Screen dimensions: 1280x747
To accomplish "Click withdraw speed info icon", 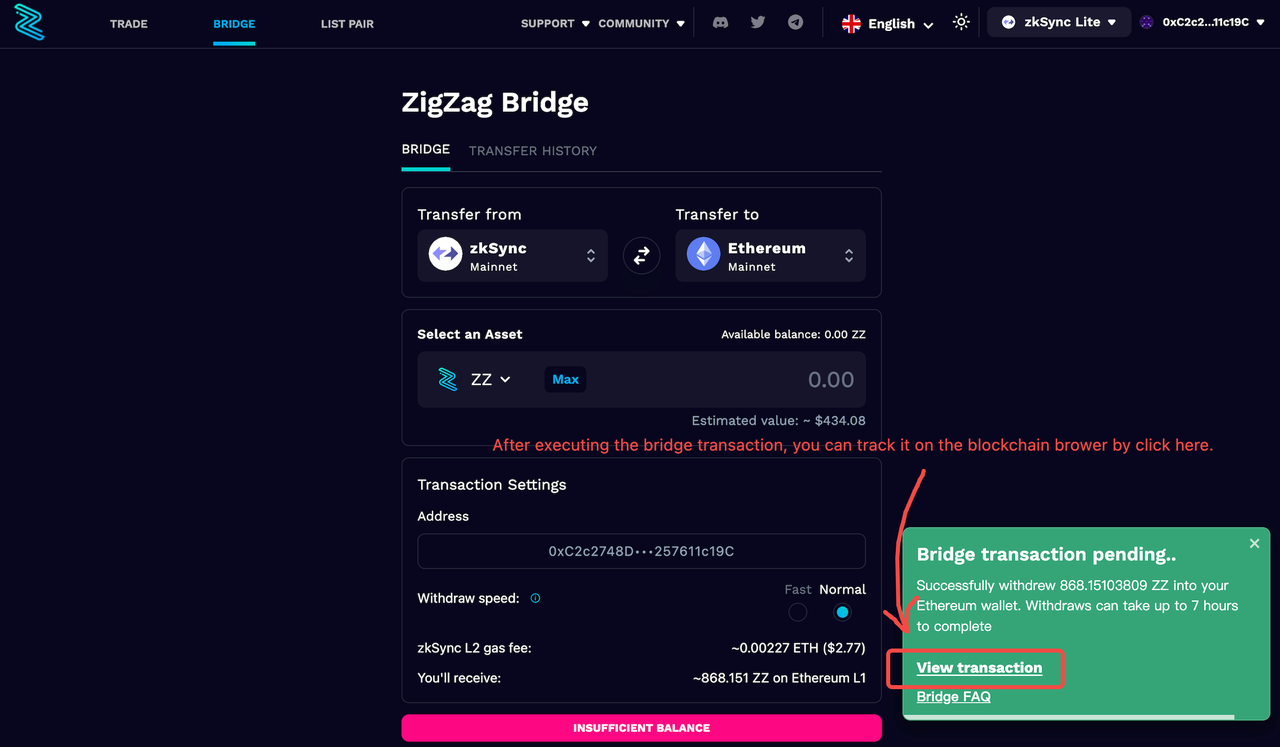I will tap(535, 599).
